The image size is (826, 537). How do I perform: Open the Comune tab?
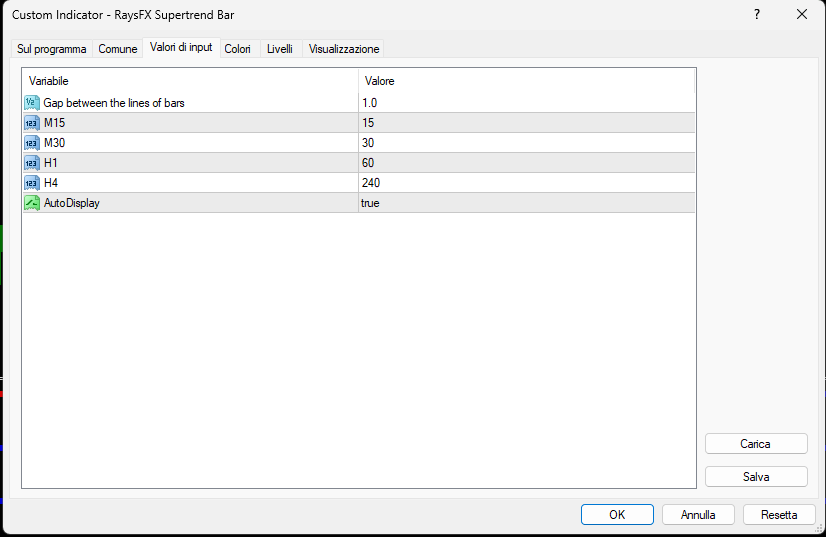pos(117,49)
